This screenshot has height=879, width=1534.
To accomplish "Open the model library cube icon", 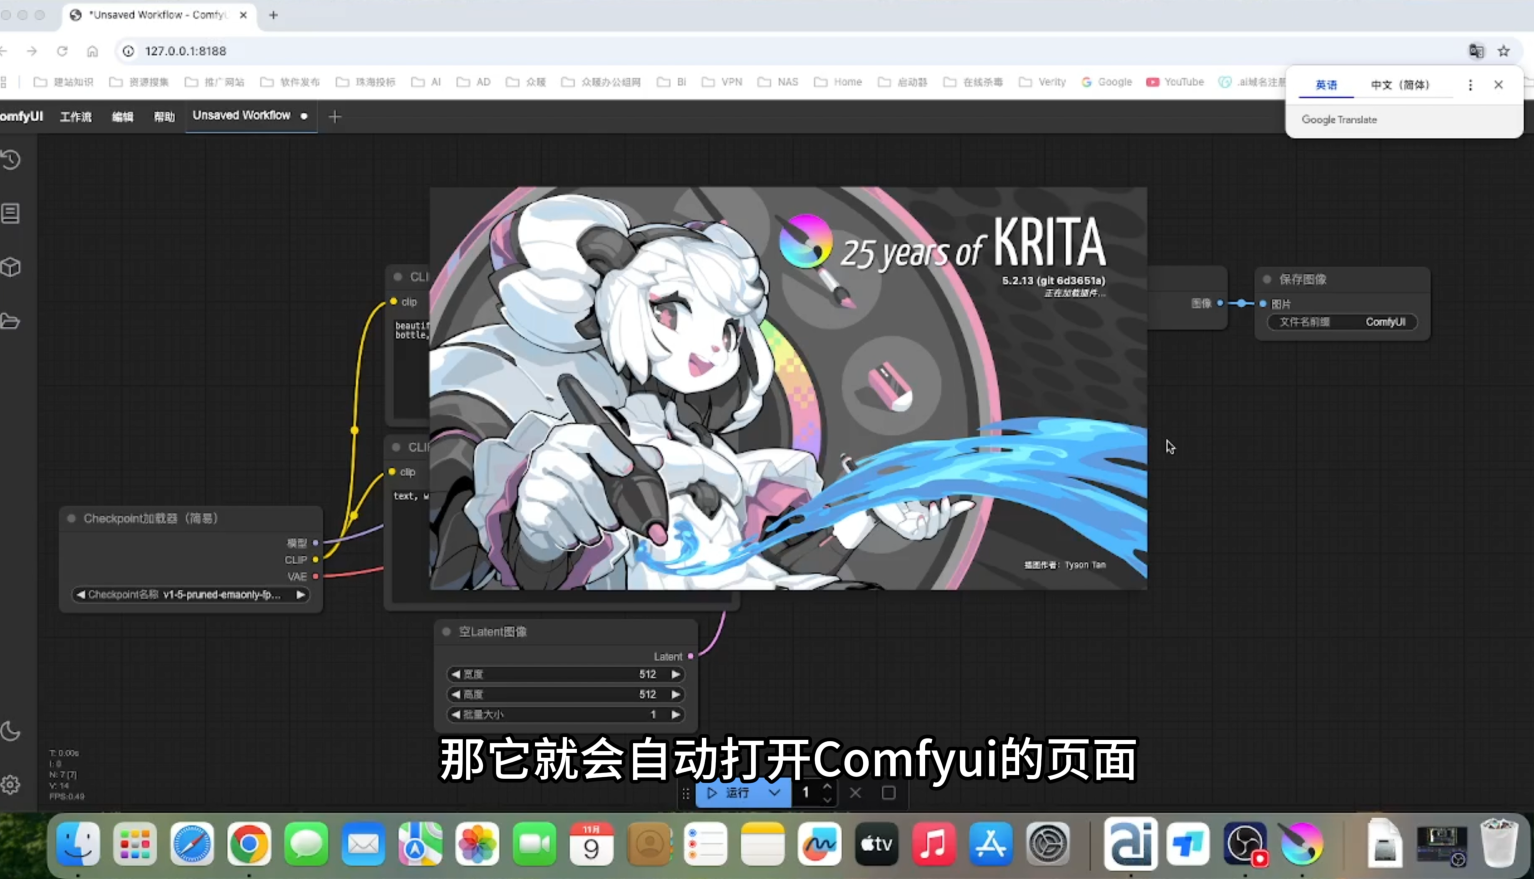I will click(x=11, y=267).
